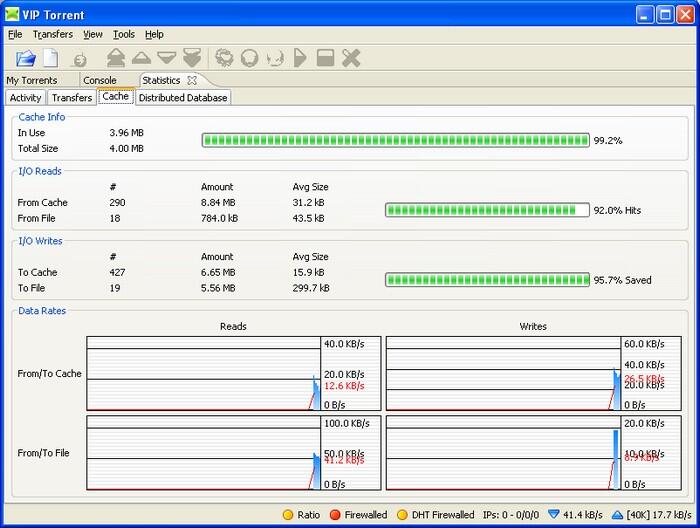This screenshot has width=700, height=528.
Task: Click yellow DHT Firewalled status indicator
Action: (x=402, y=515)
